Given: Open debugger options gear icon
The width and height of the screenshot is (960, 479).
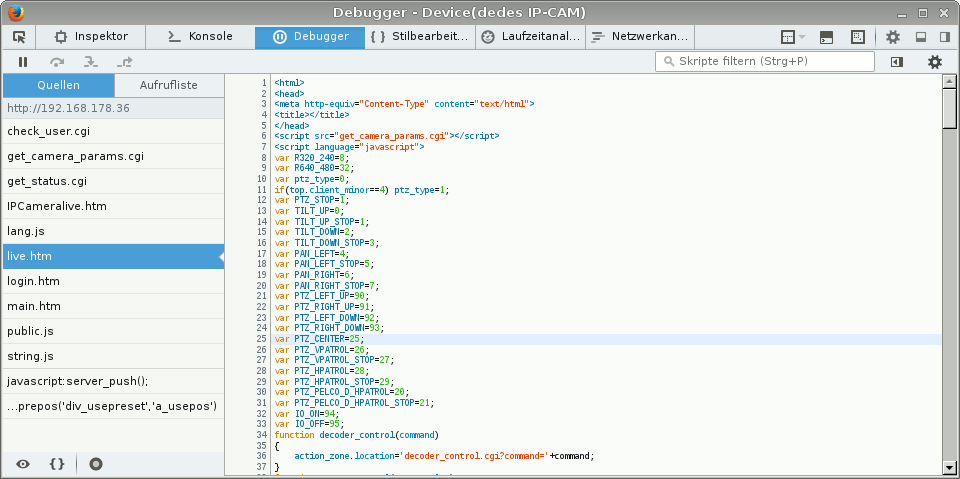Looking at the screenshot, I should [934, 62].
